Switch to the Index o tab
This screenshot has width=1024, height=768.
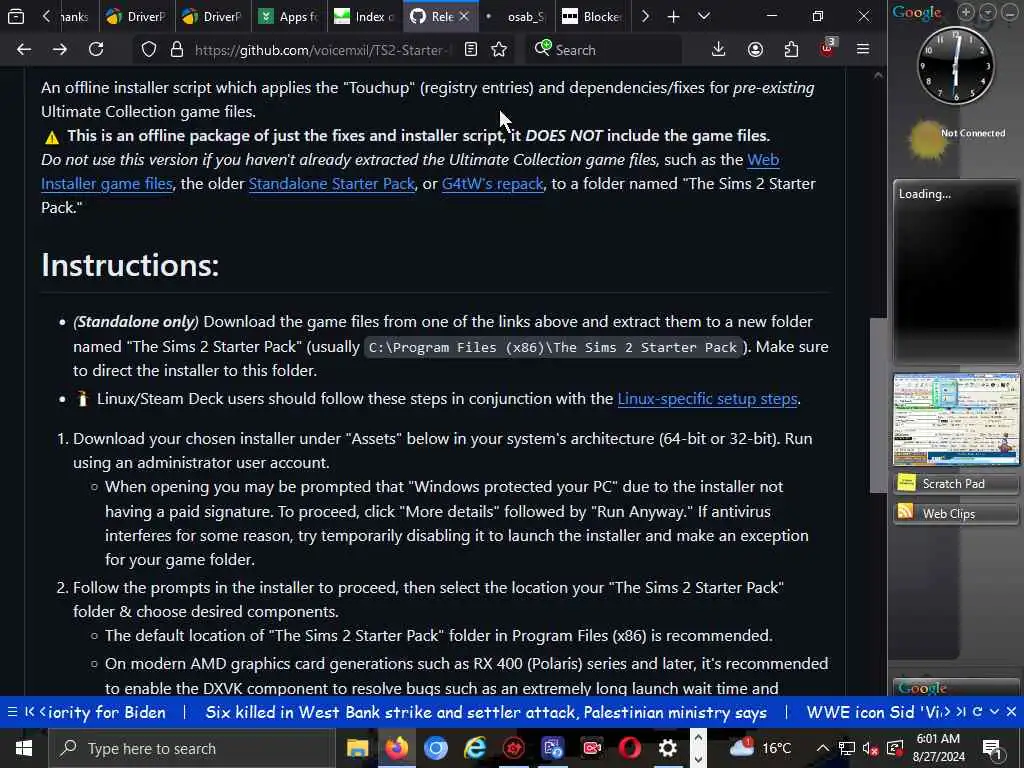(364, 17)
